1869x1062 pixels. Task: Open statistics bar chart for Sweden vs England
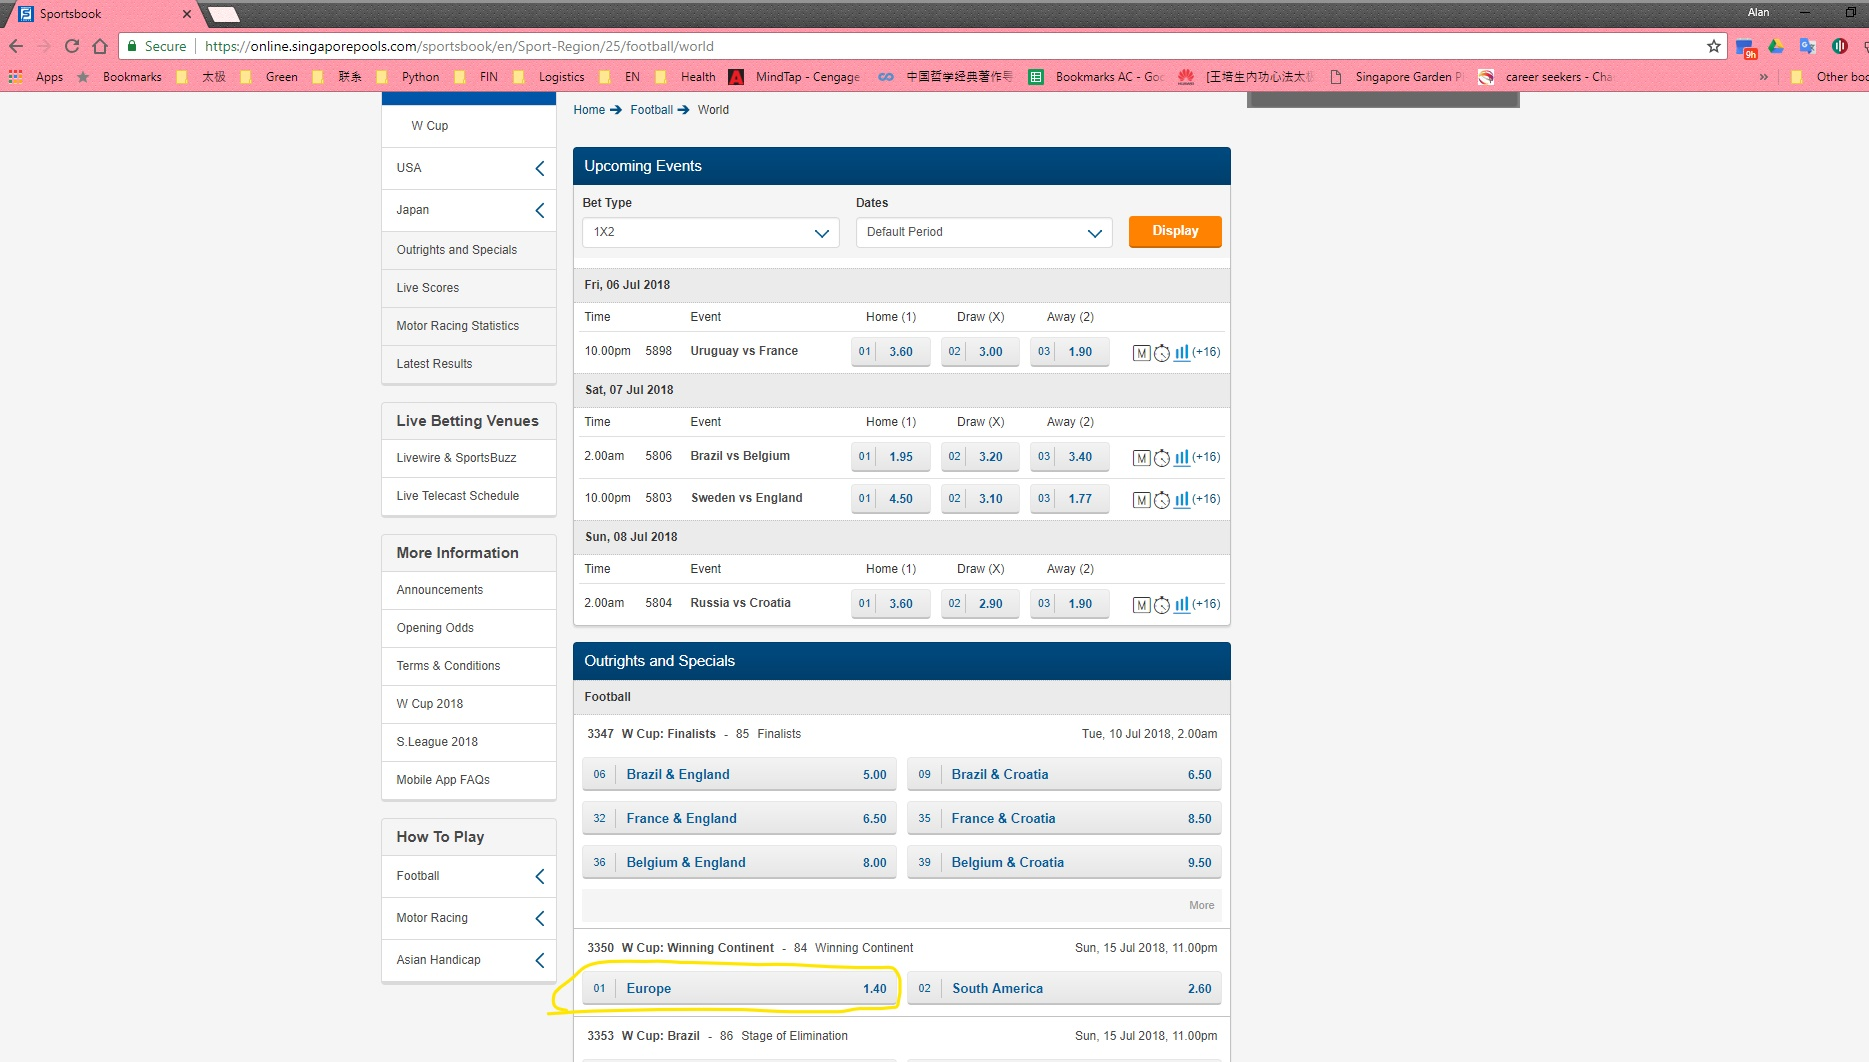1182,499
